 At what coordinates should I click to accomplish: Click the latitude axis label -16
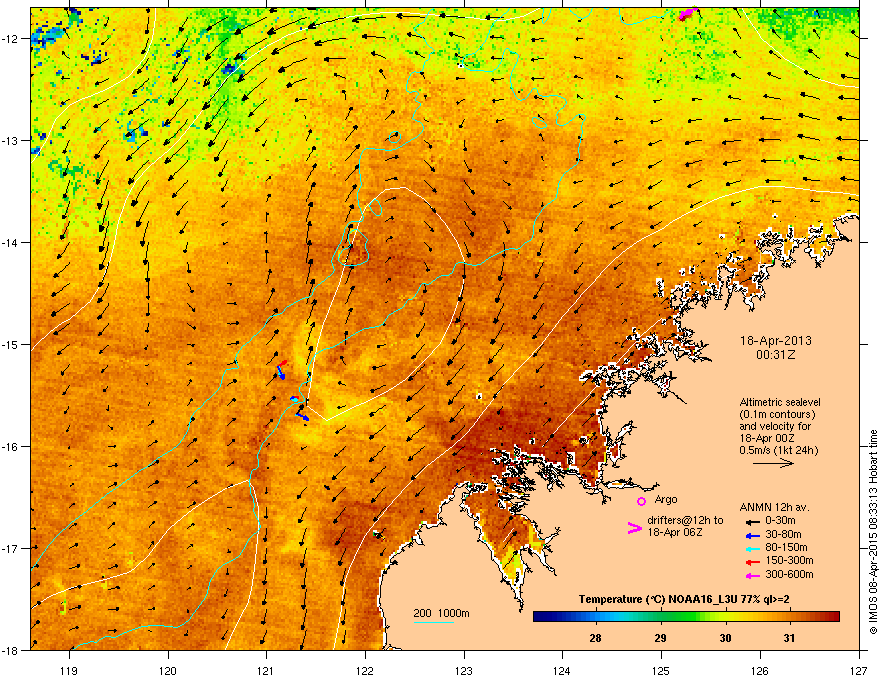[11, 447]
